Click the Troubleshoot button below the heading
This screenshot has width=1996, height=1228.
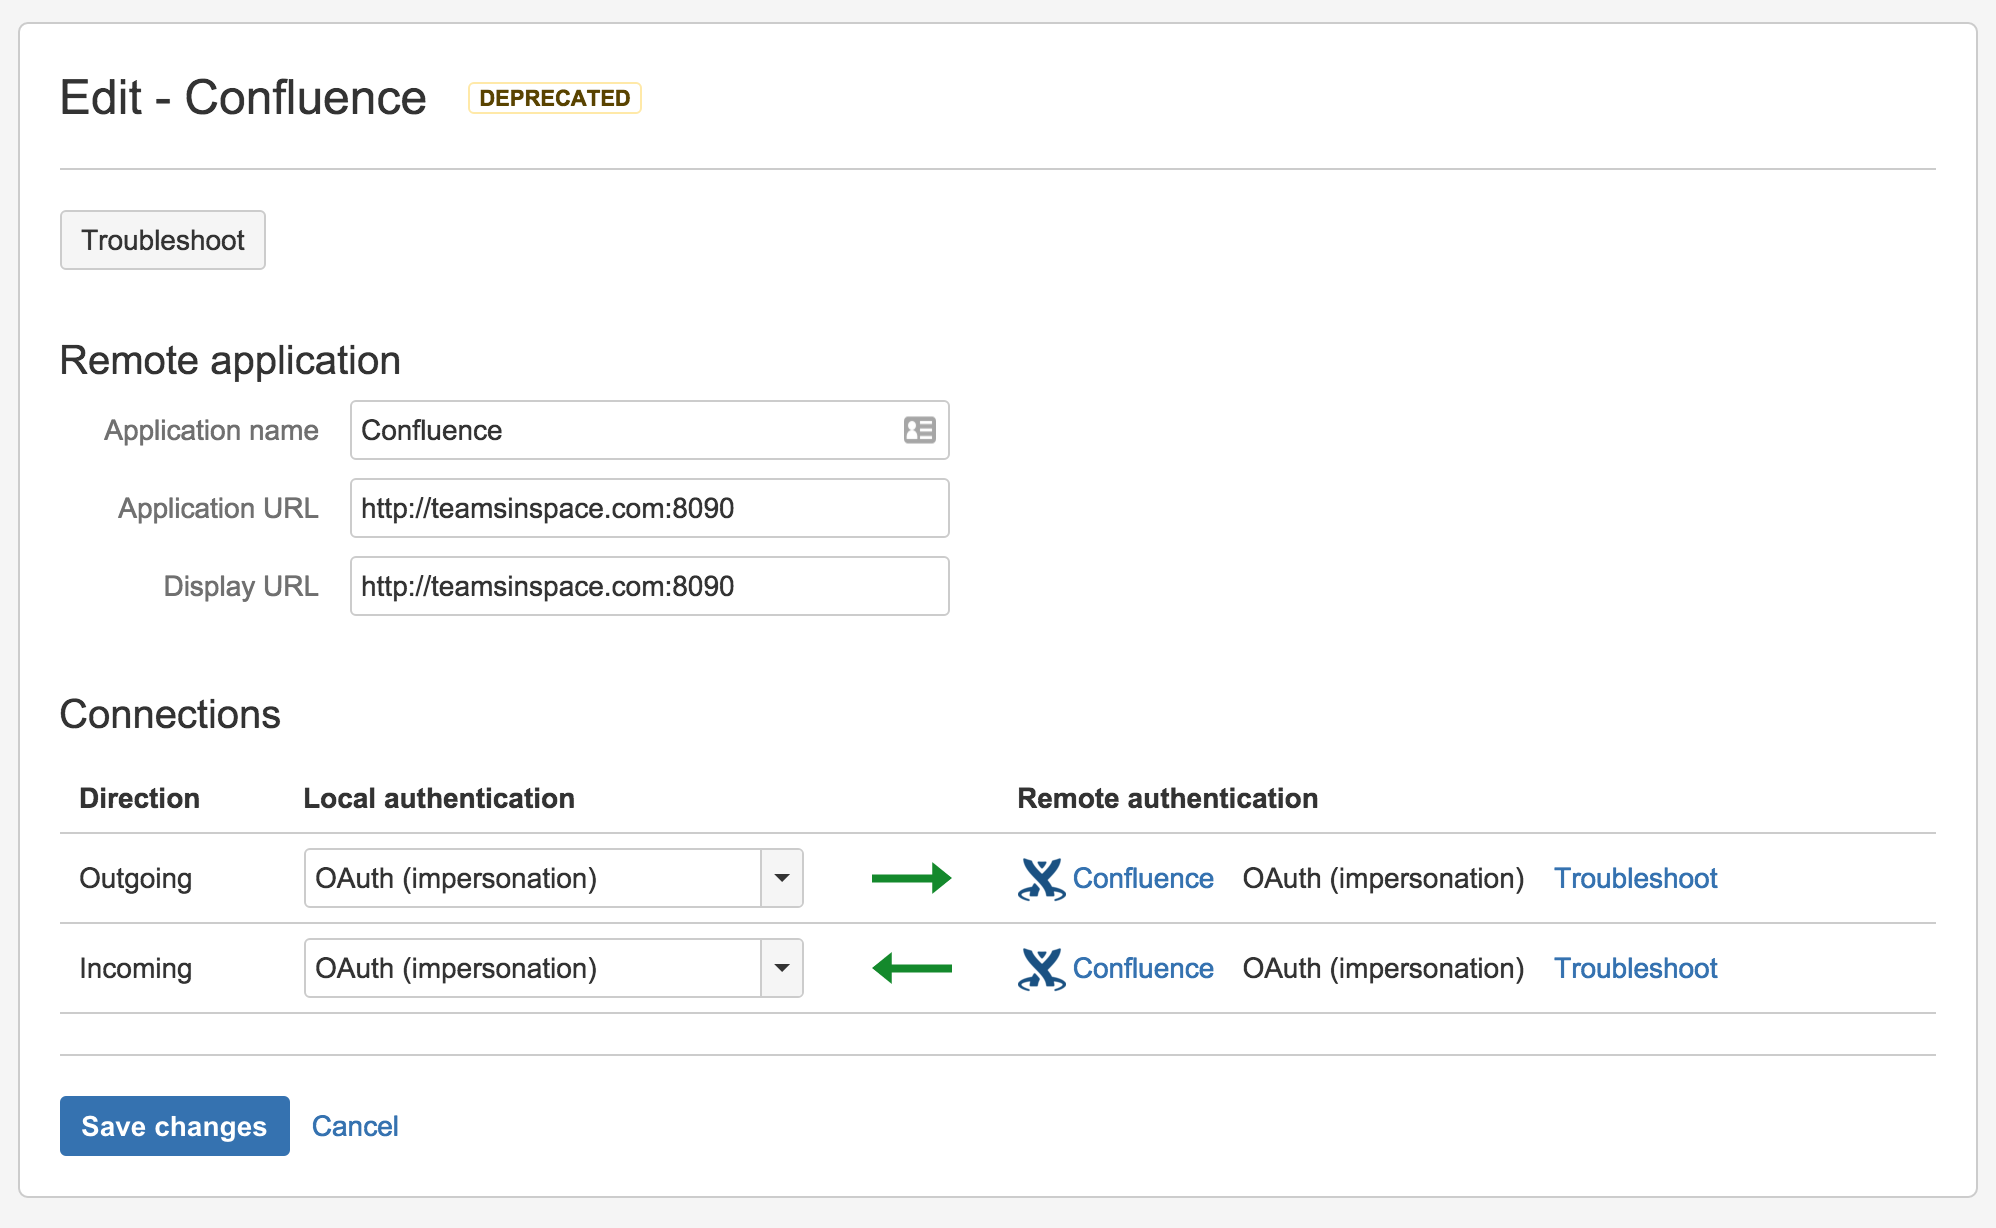(x=163, y=240)
